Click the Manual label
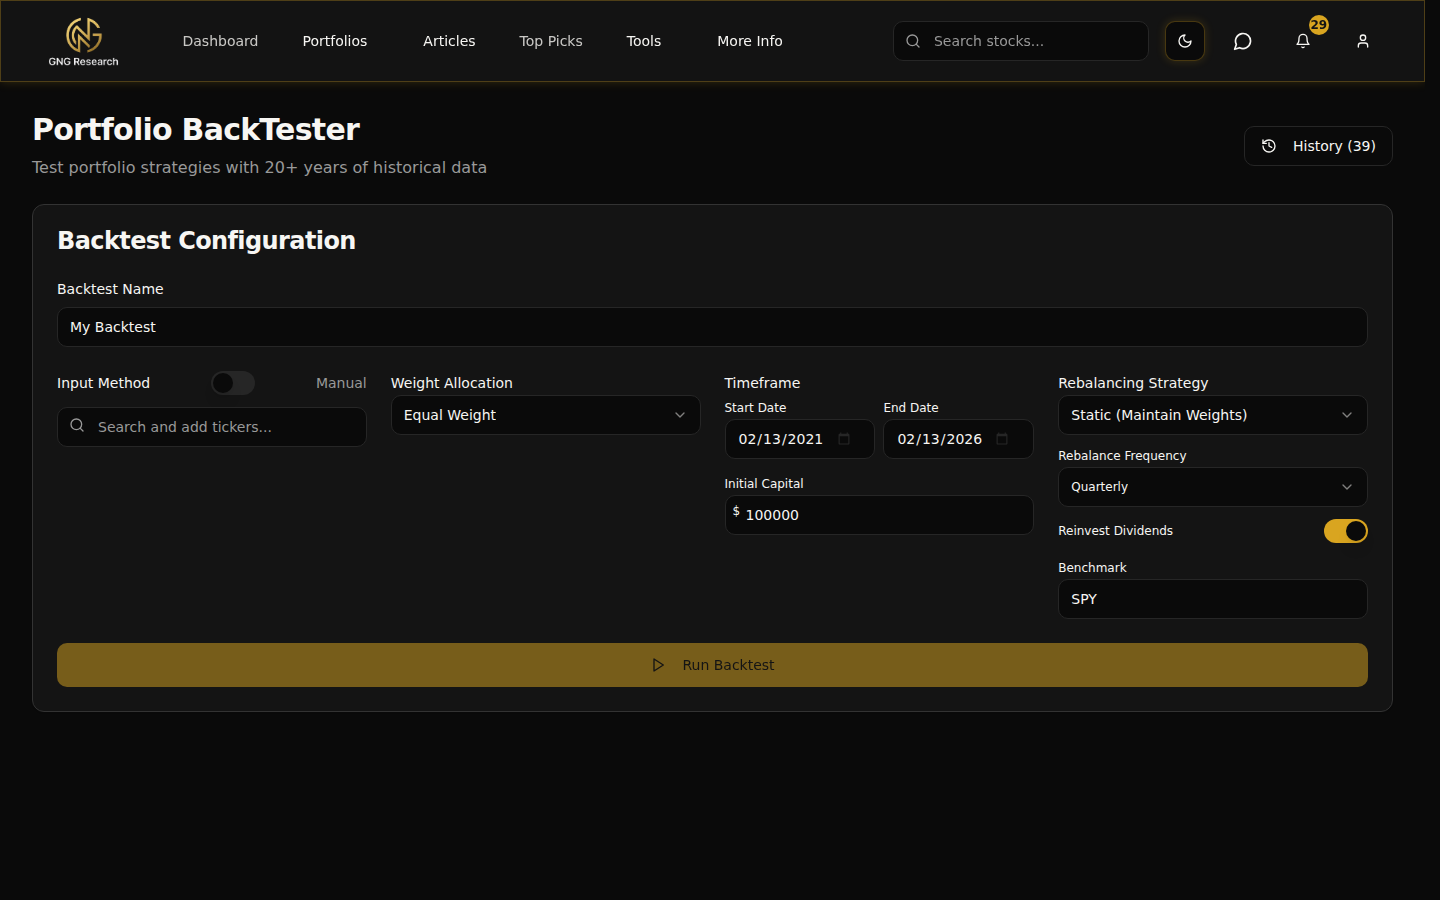Screen dimensions: 1440x900 (341, 383)
